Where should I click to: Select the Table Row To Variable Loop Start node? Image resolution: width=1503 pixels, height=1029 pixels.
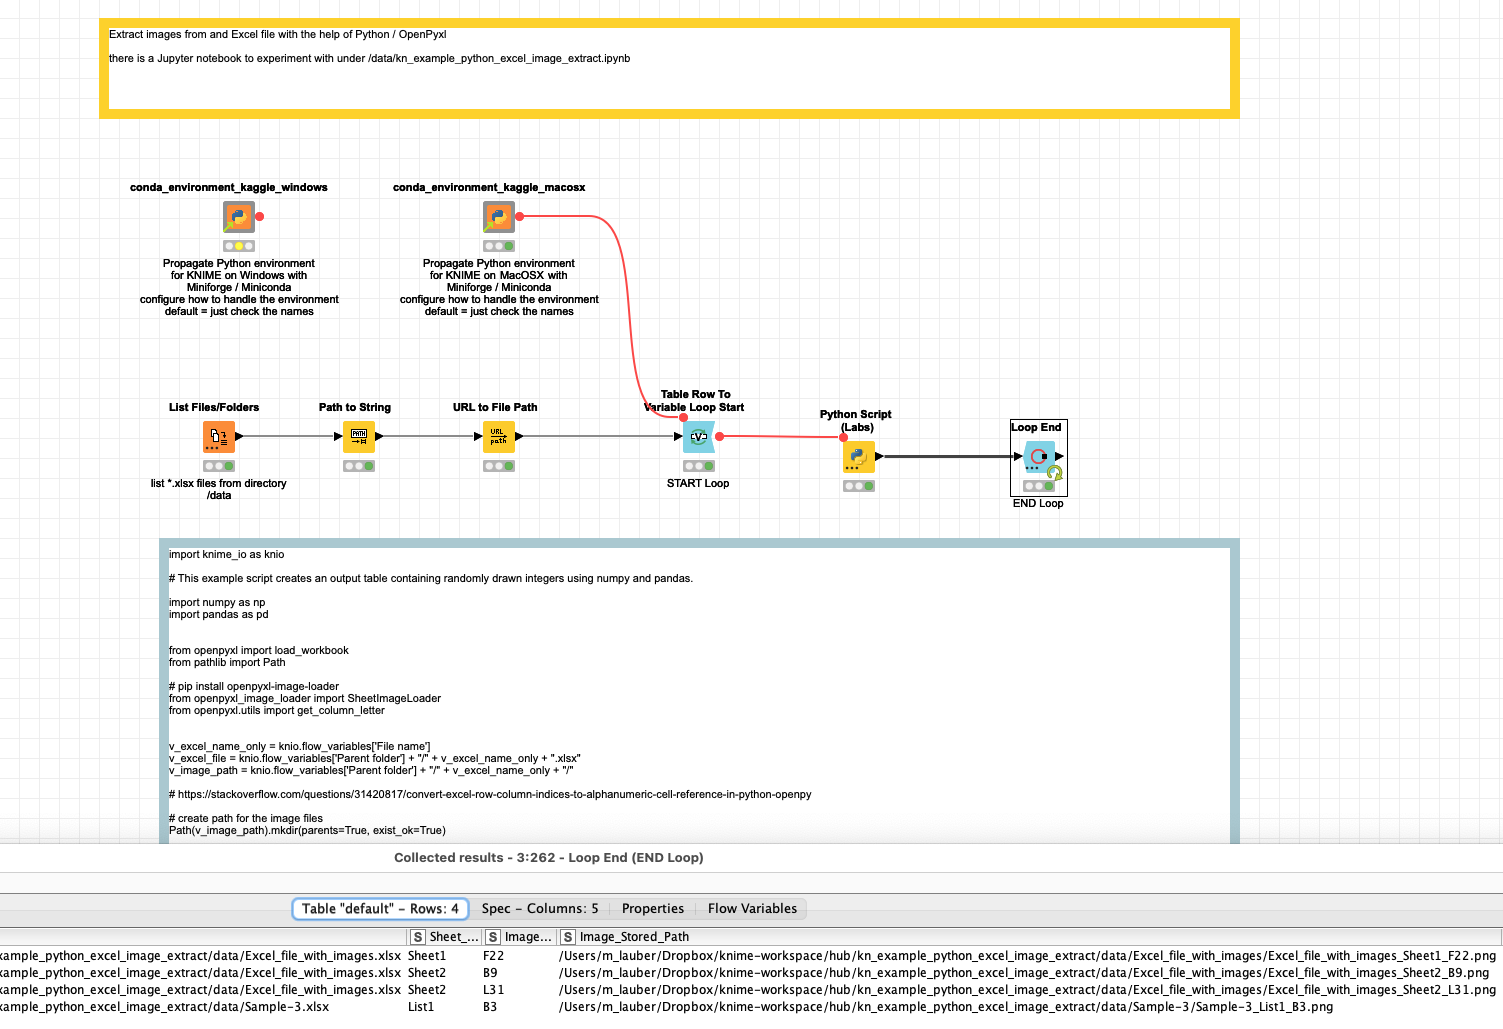(x=699, y=437)
